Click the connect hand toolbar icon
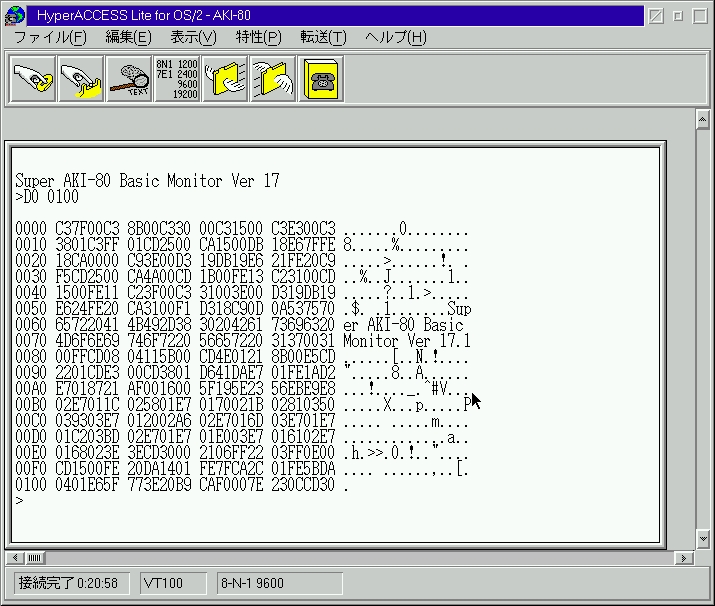Screen dimensions: 715x606 (33, 79)
